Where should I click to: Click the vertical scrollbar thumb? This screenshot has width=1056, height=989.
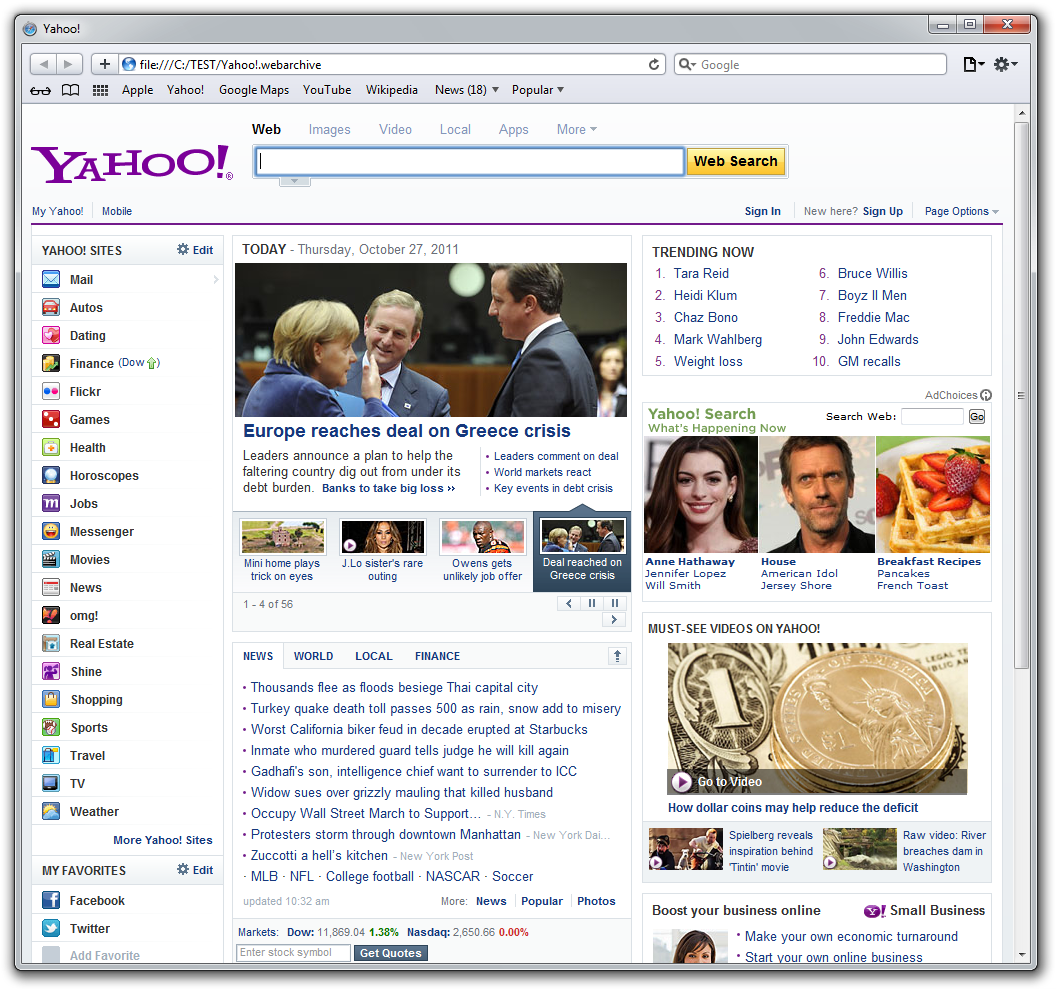(1022, 395)
